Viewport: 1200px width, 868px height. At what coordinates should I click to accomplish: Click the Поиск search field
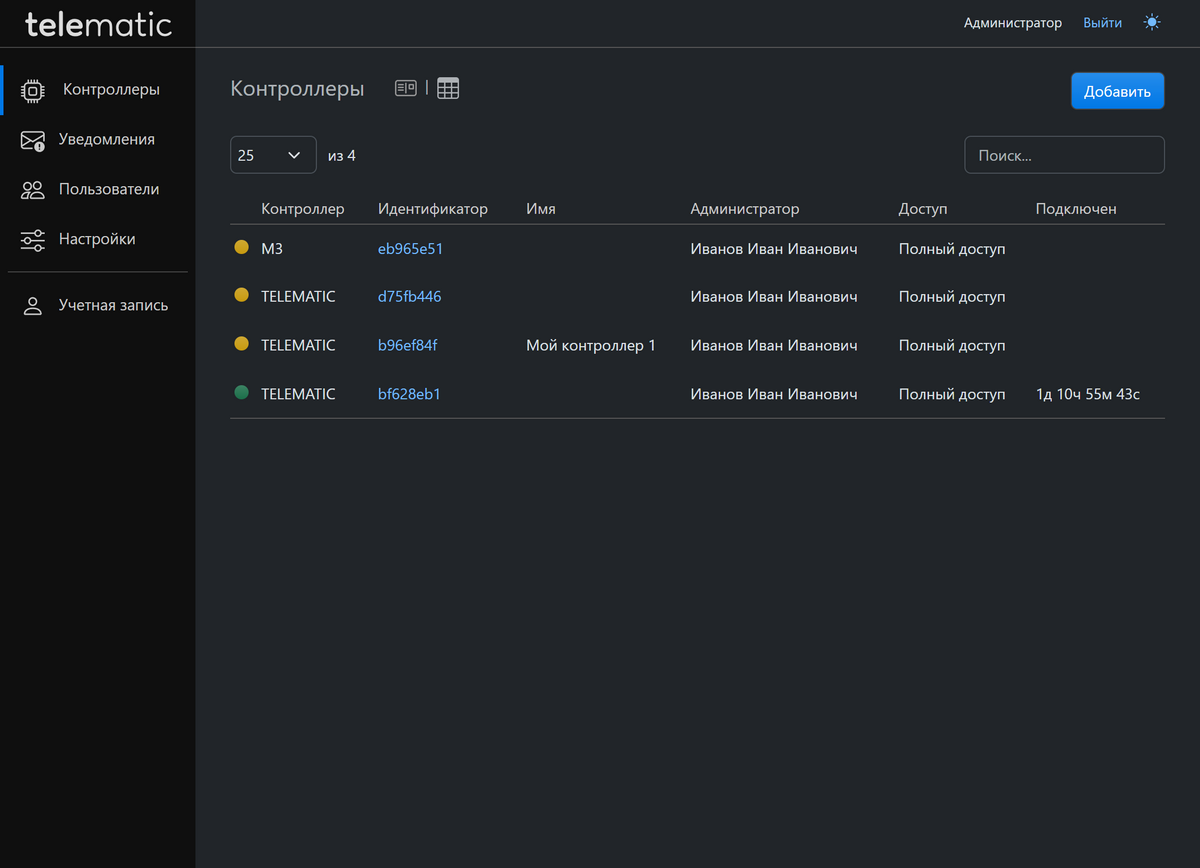1064,155
